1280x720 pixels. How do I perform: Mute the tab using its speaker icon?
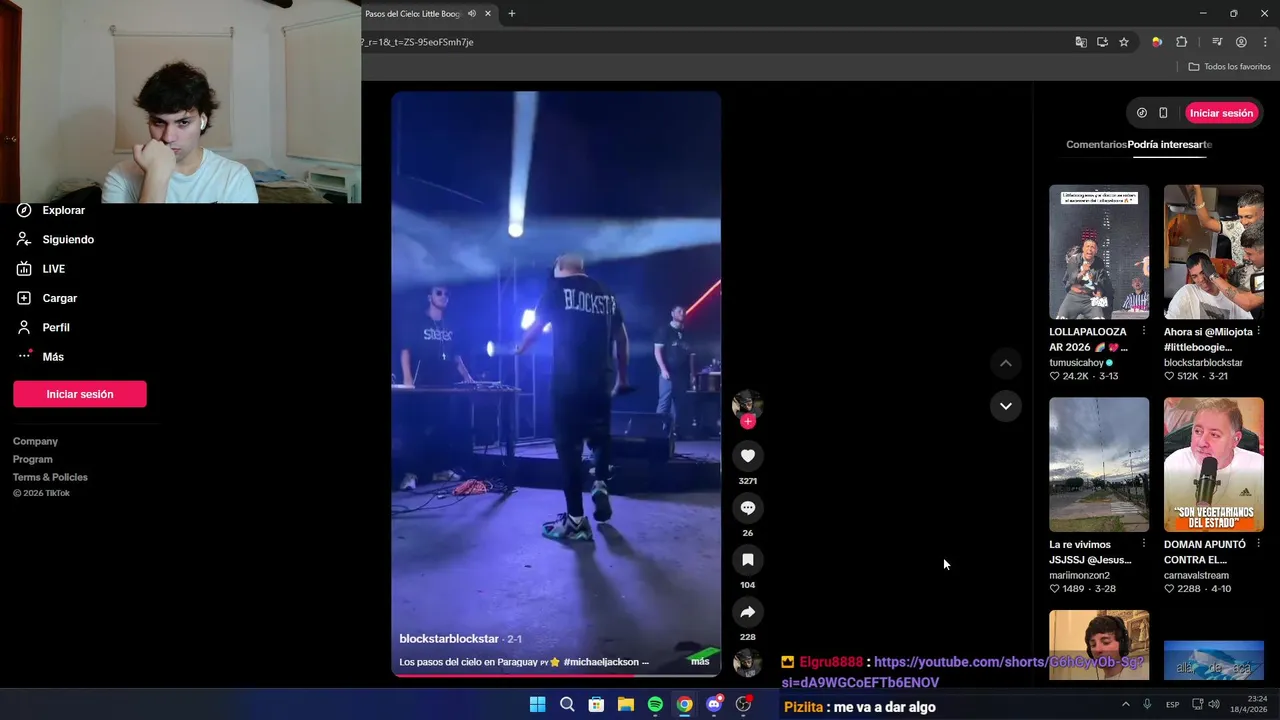click(472, 14)
